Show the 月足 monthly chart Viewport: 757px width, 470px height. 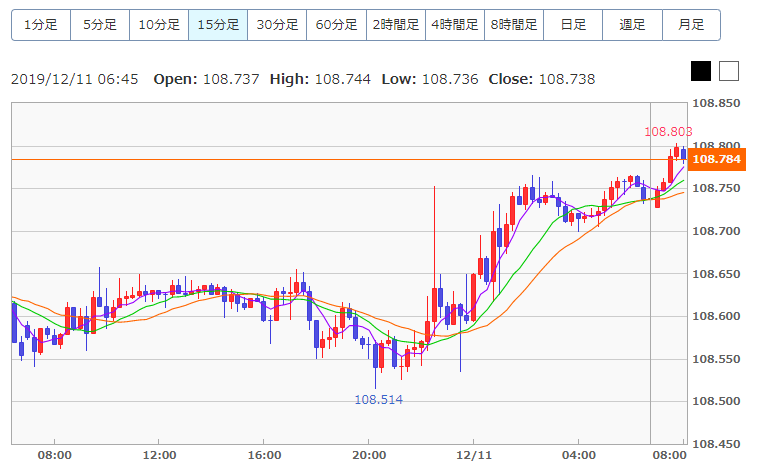pyautogui.click(x=691, y=25)
